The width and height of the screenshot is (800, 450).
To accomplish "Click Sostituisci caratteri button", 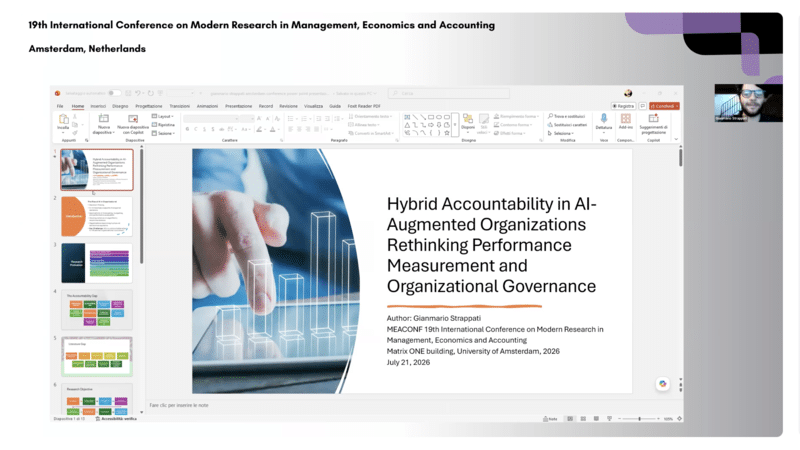I will click(567, 124).
